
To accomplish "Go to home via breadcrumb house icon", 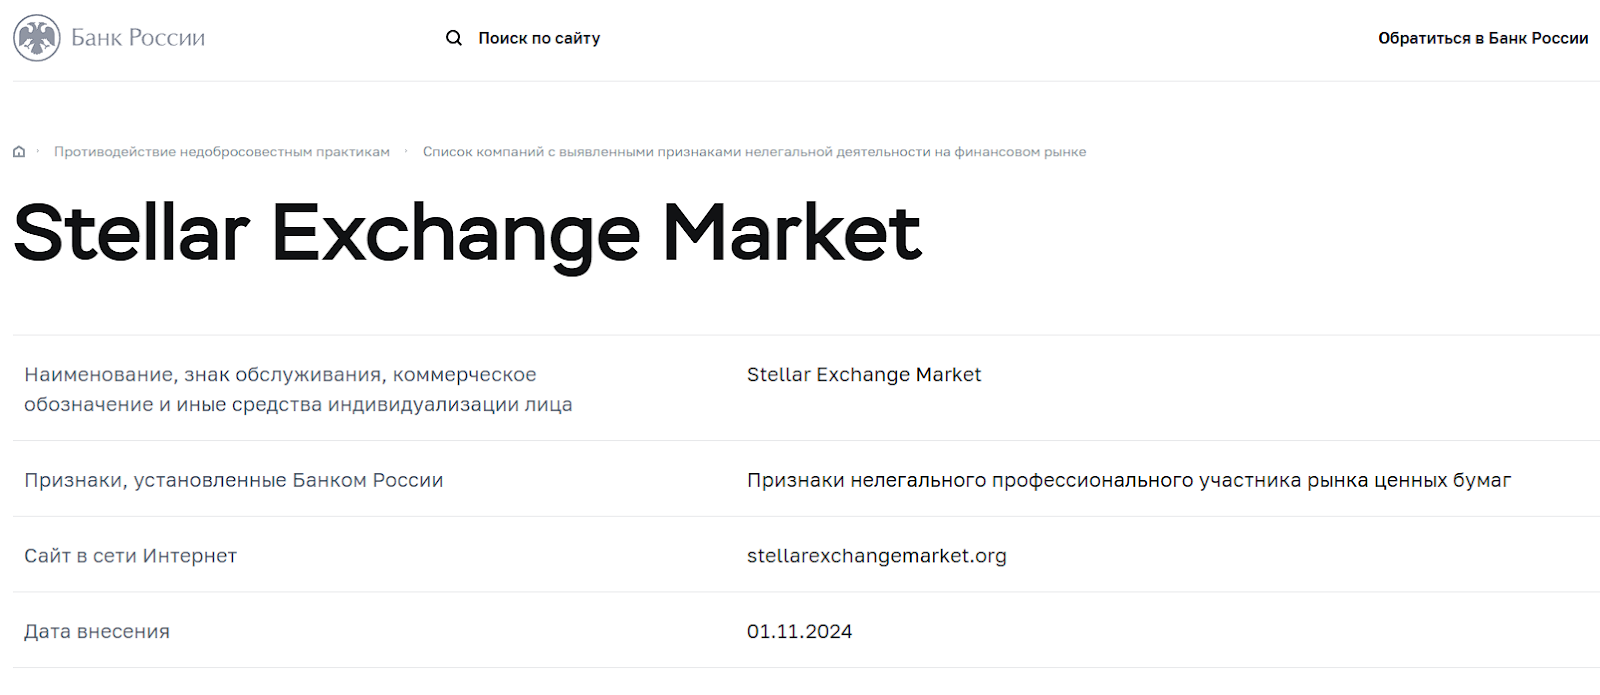I will (19, 152).
